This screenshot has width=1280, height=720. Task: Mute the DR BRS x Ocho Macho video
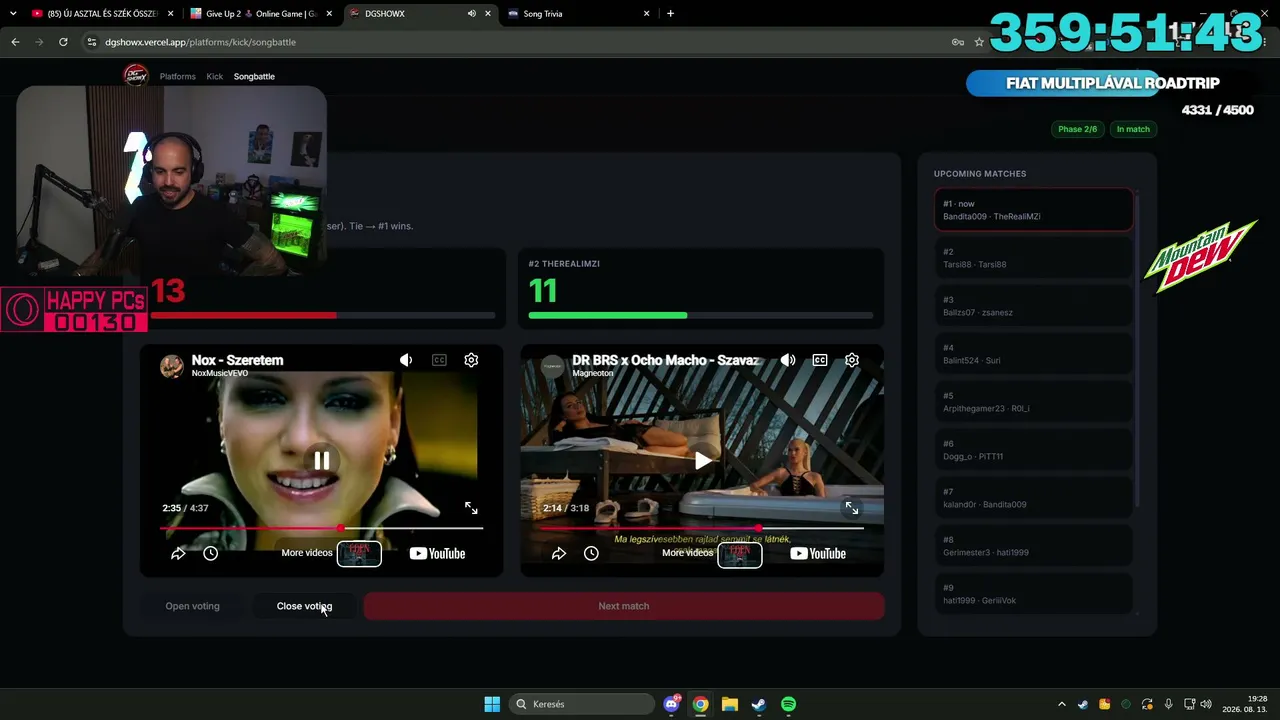[x=788, y=360]
